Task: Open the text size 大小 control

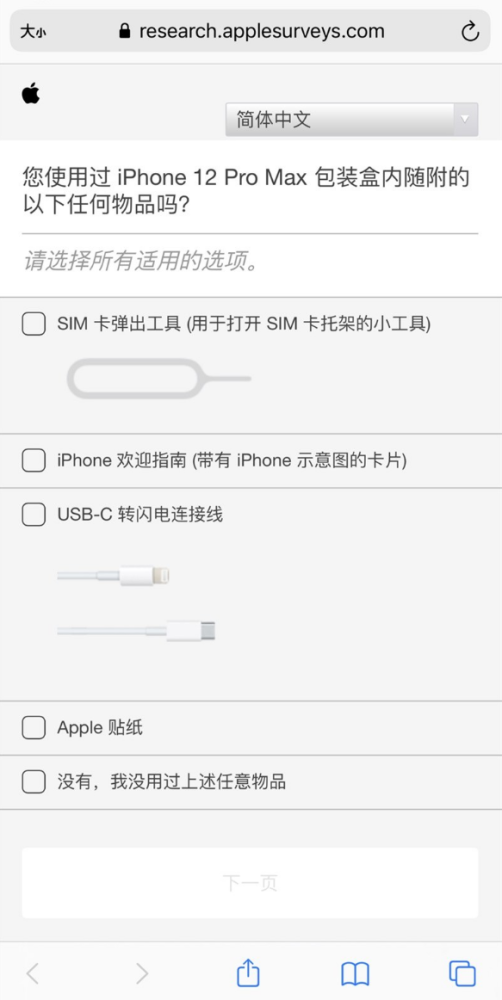Action: [x=33, y=31]
